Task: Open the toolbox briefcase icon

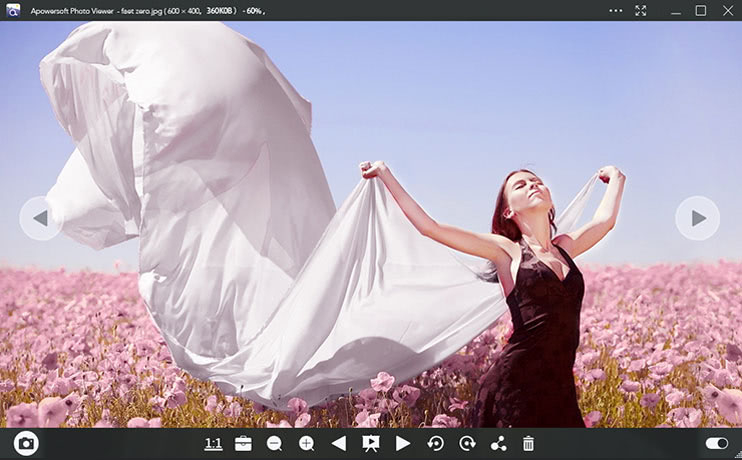Action: [243, 443]
